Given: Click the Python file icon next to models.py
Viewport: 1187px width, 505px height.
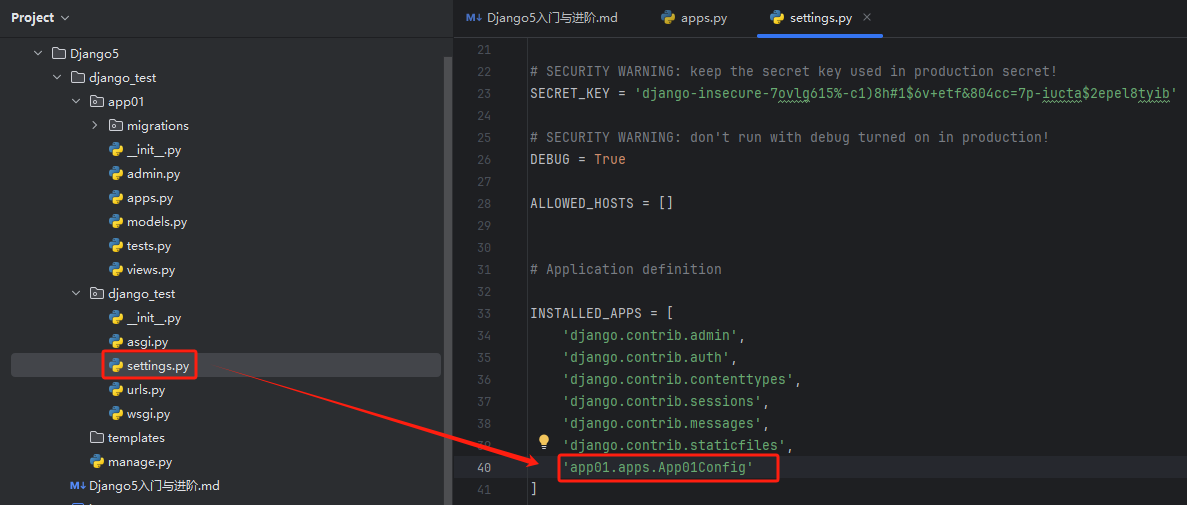Looking at the screenshot, I should click(116, 222).
